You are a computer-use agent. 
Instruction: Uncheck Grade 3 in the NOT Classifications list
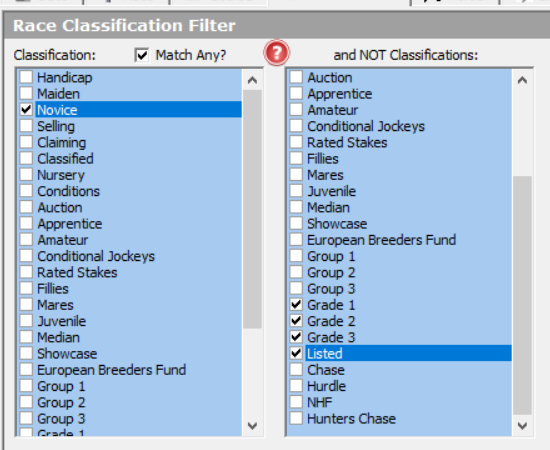(x=296, y=337)
